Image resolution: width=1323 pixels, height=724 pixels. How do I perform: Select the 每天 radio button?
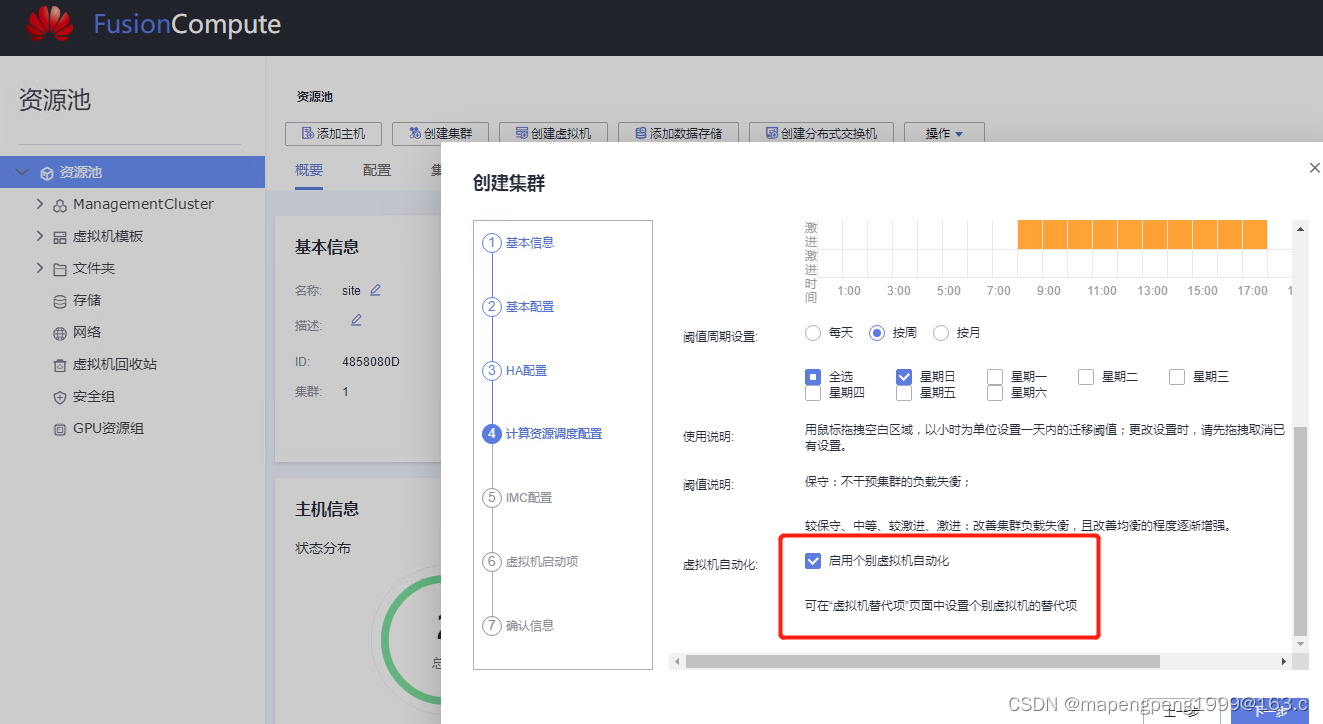click(x=813, y=333)
